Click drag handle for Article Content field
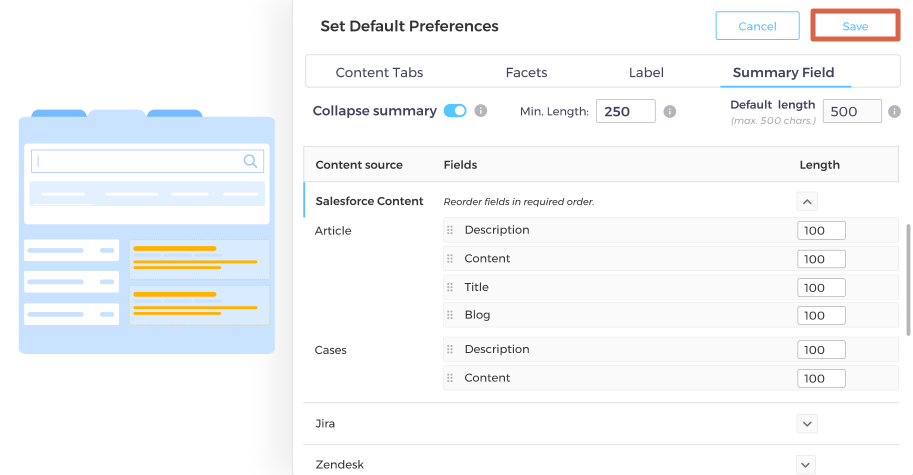913x475 pixels. click(x=451, y=258)
